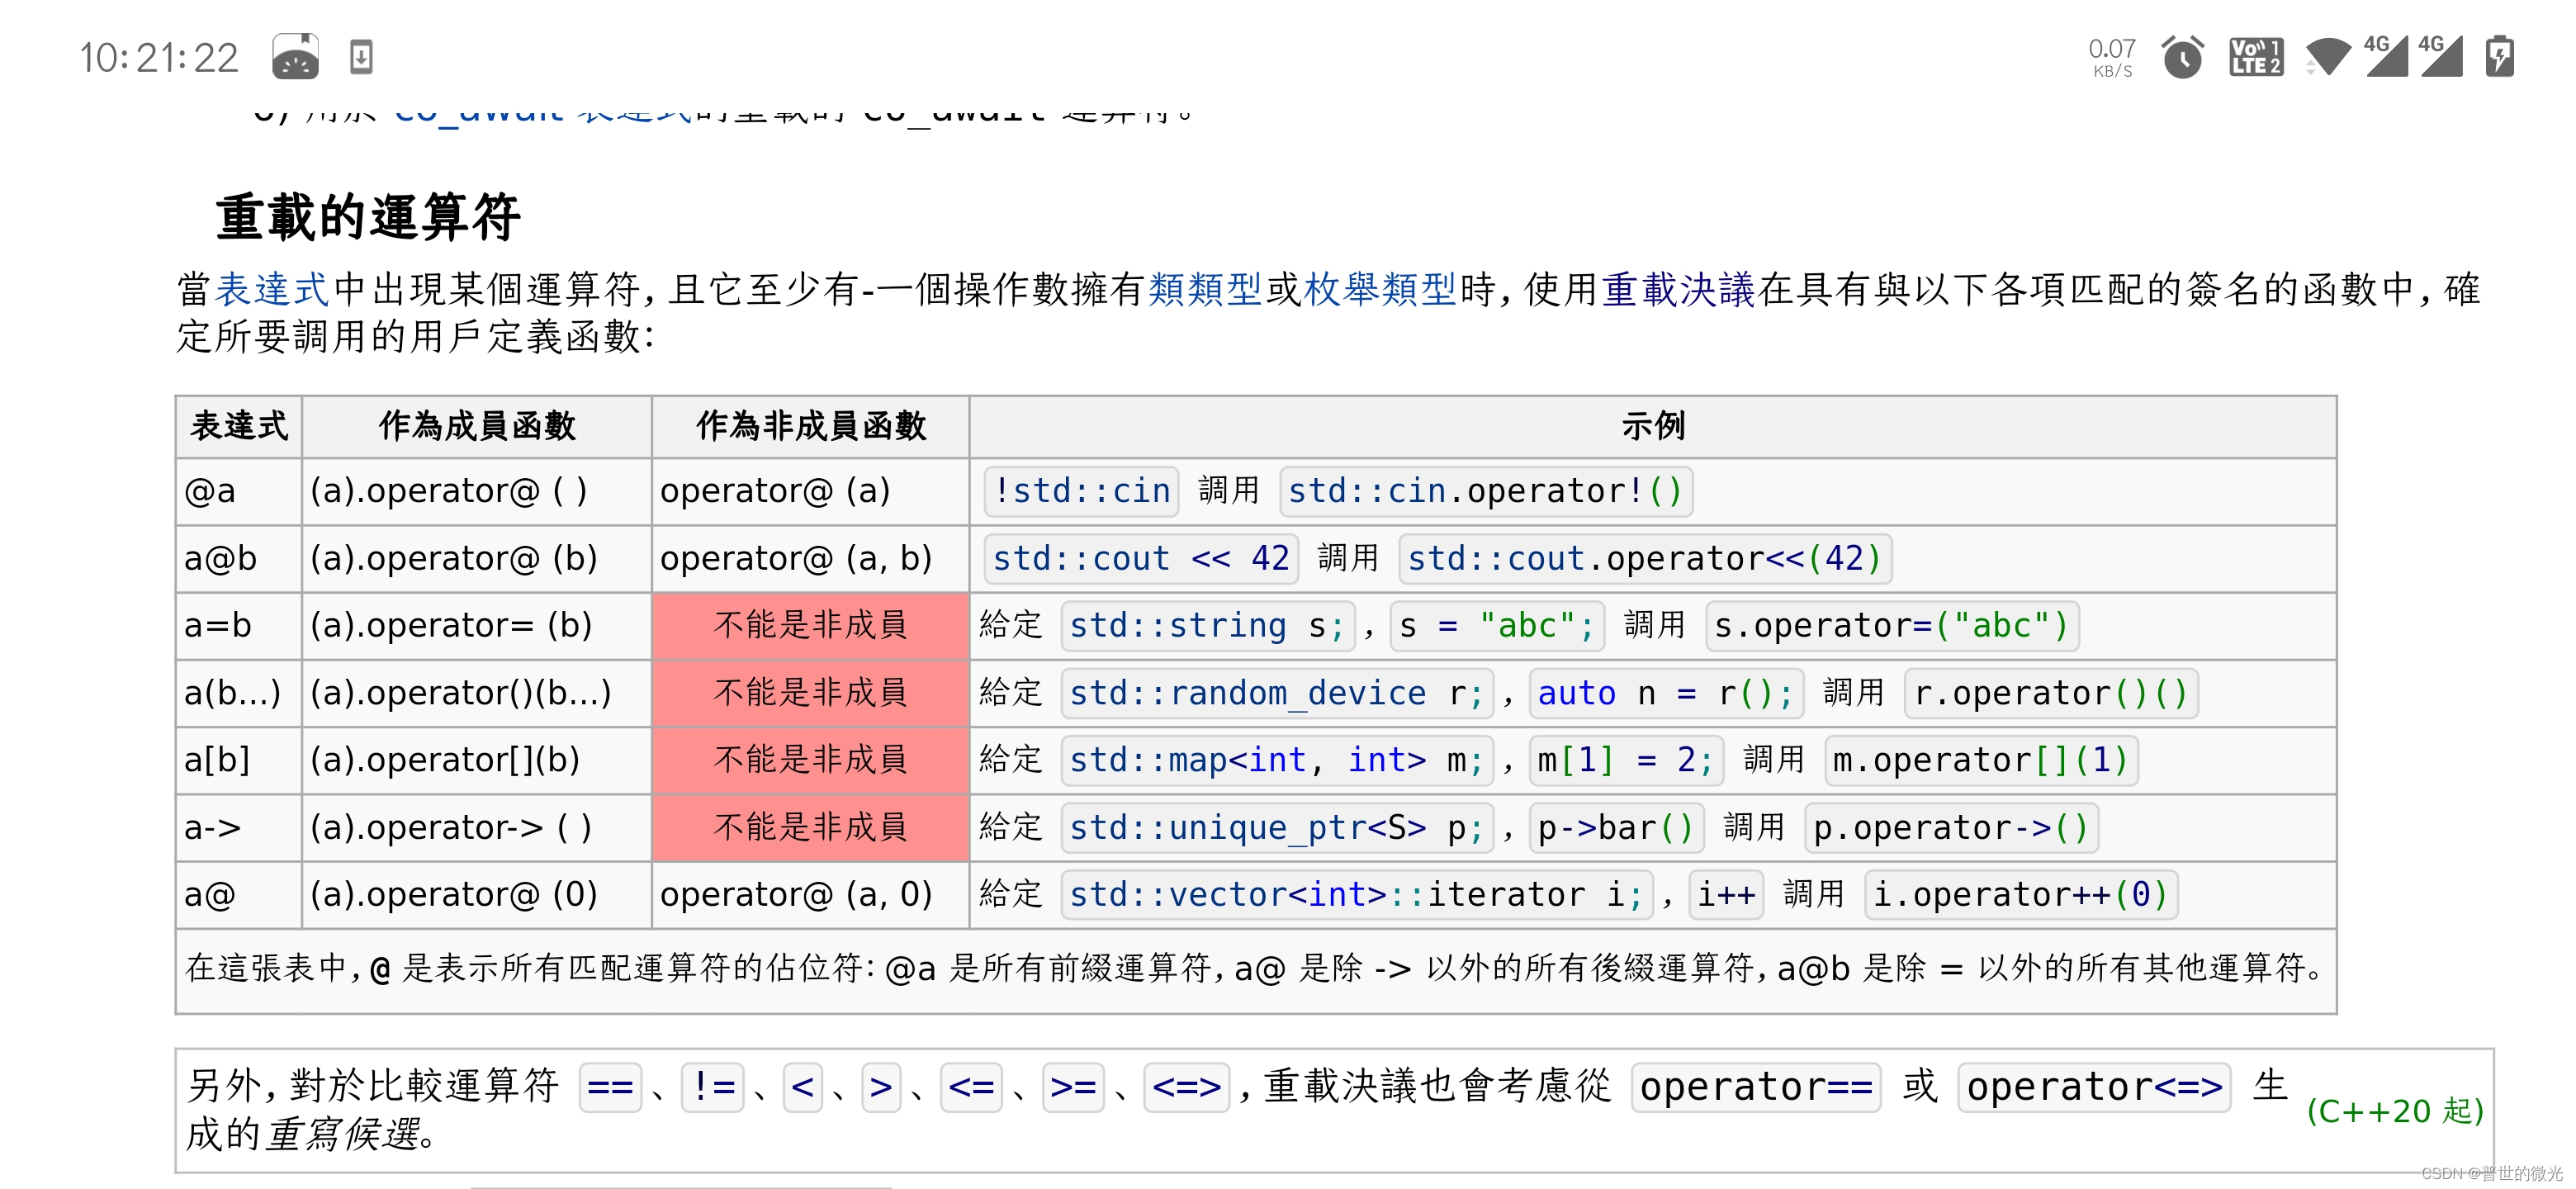Tap the 10:21:22 clock in status bar
Screen dimensions: 2576x1189
159,58
